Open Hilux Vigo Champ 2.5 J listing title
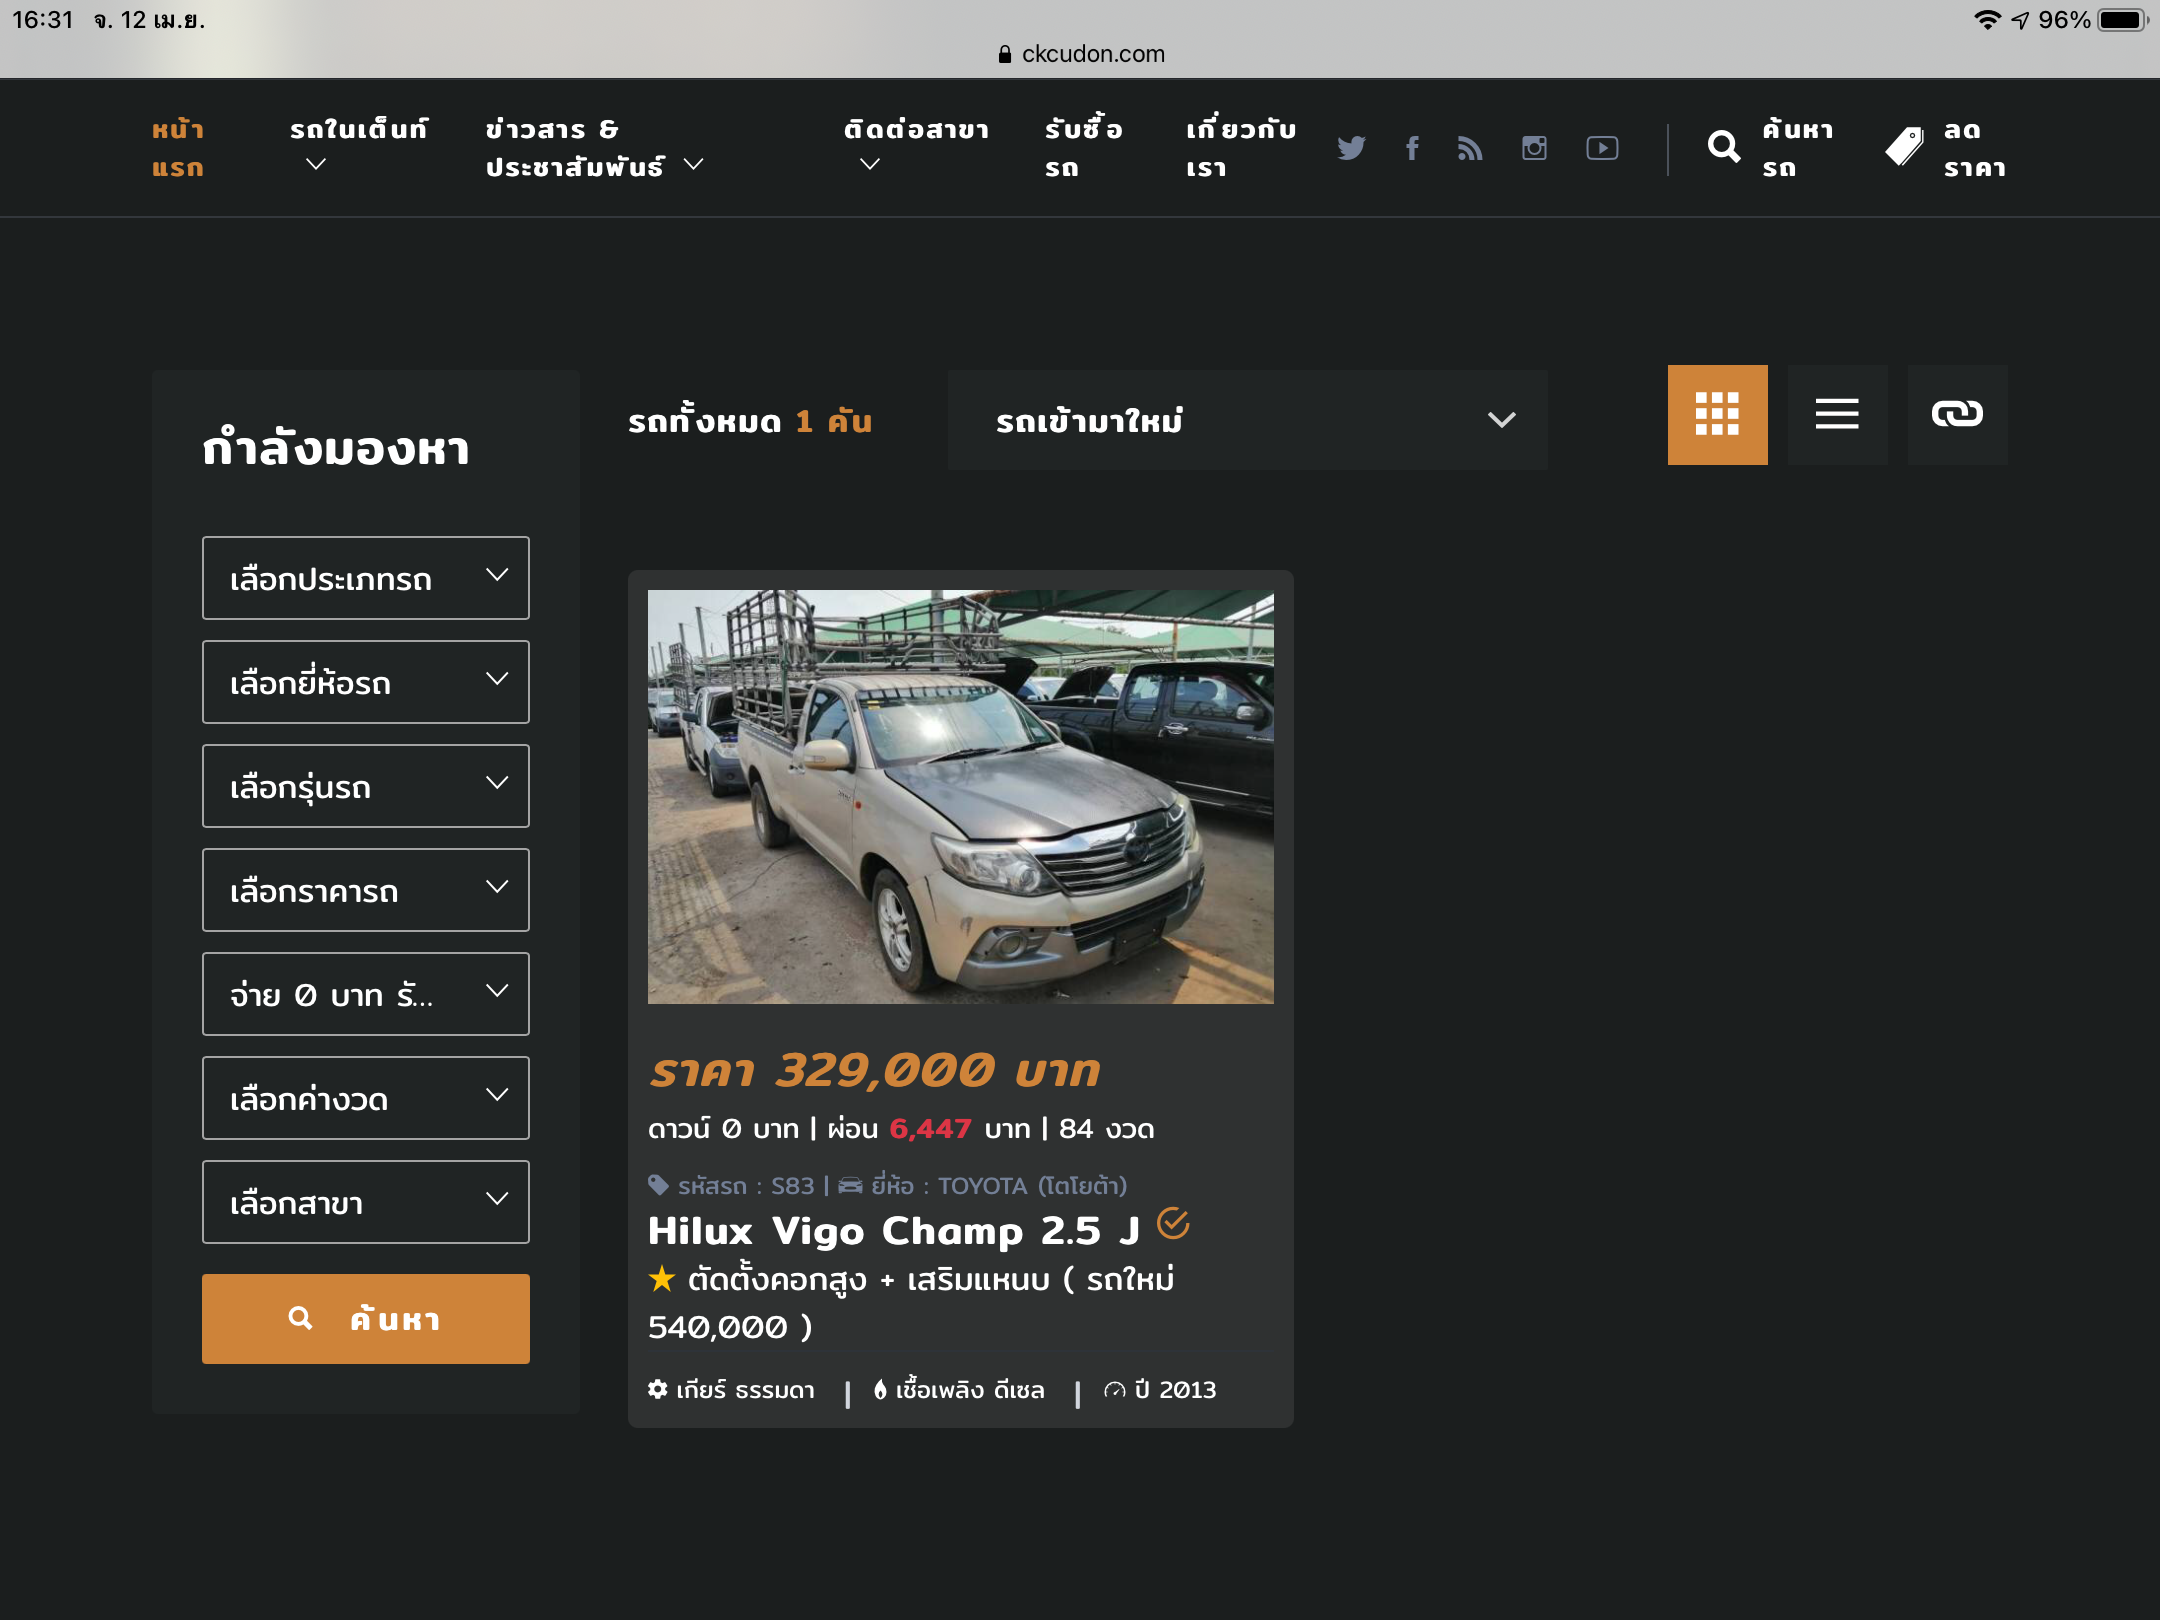Image resolution: width=2160 pixels, height=1620 pixels. (x=893, y=1230)
